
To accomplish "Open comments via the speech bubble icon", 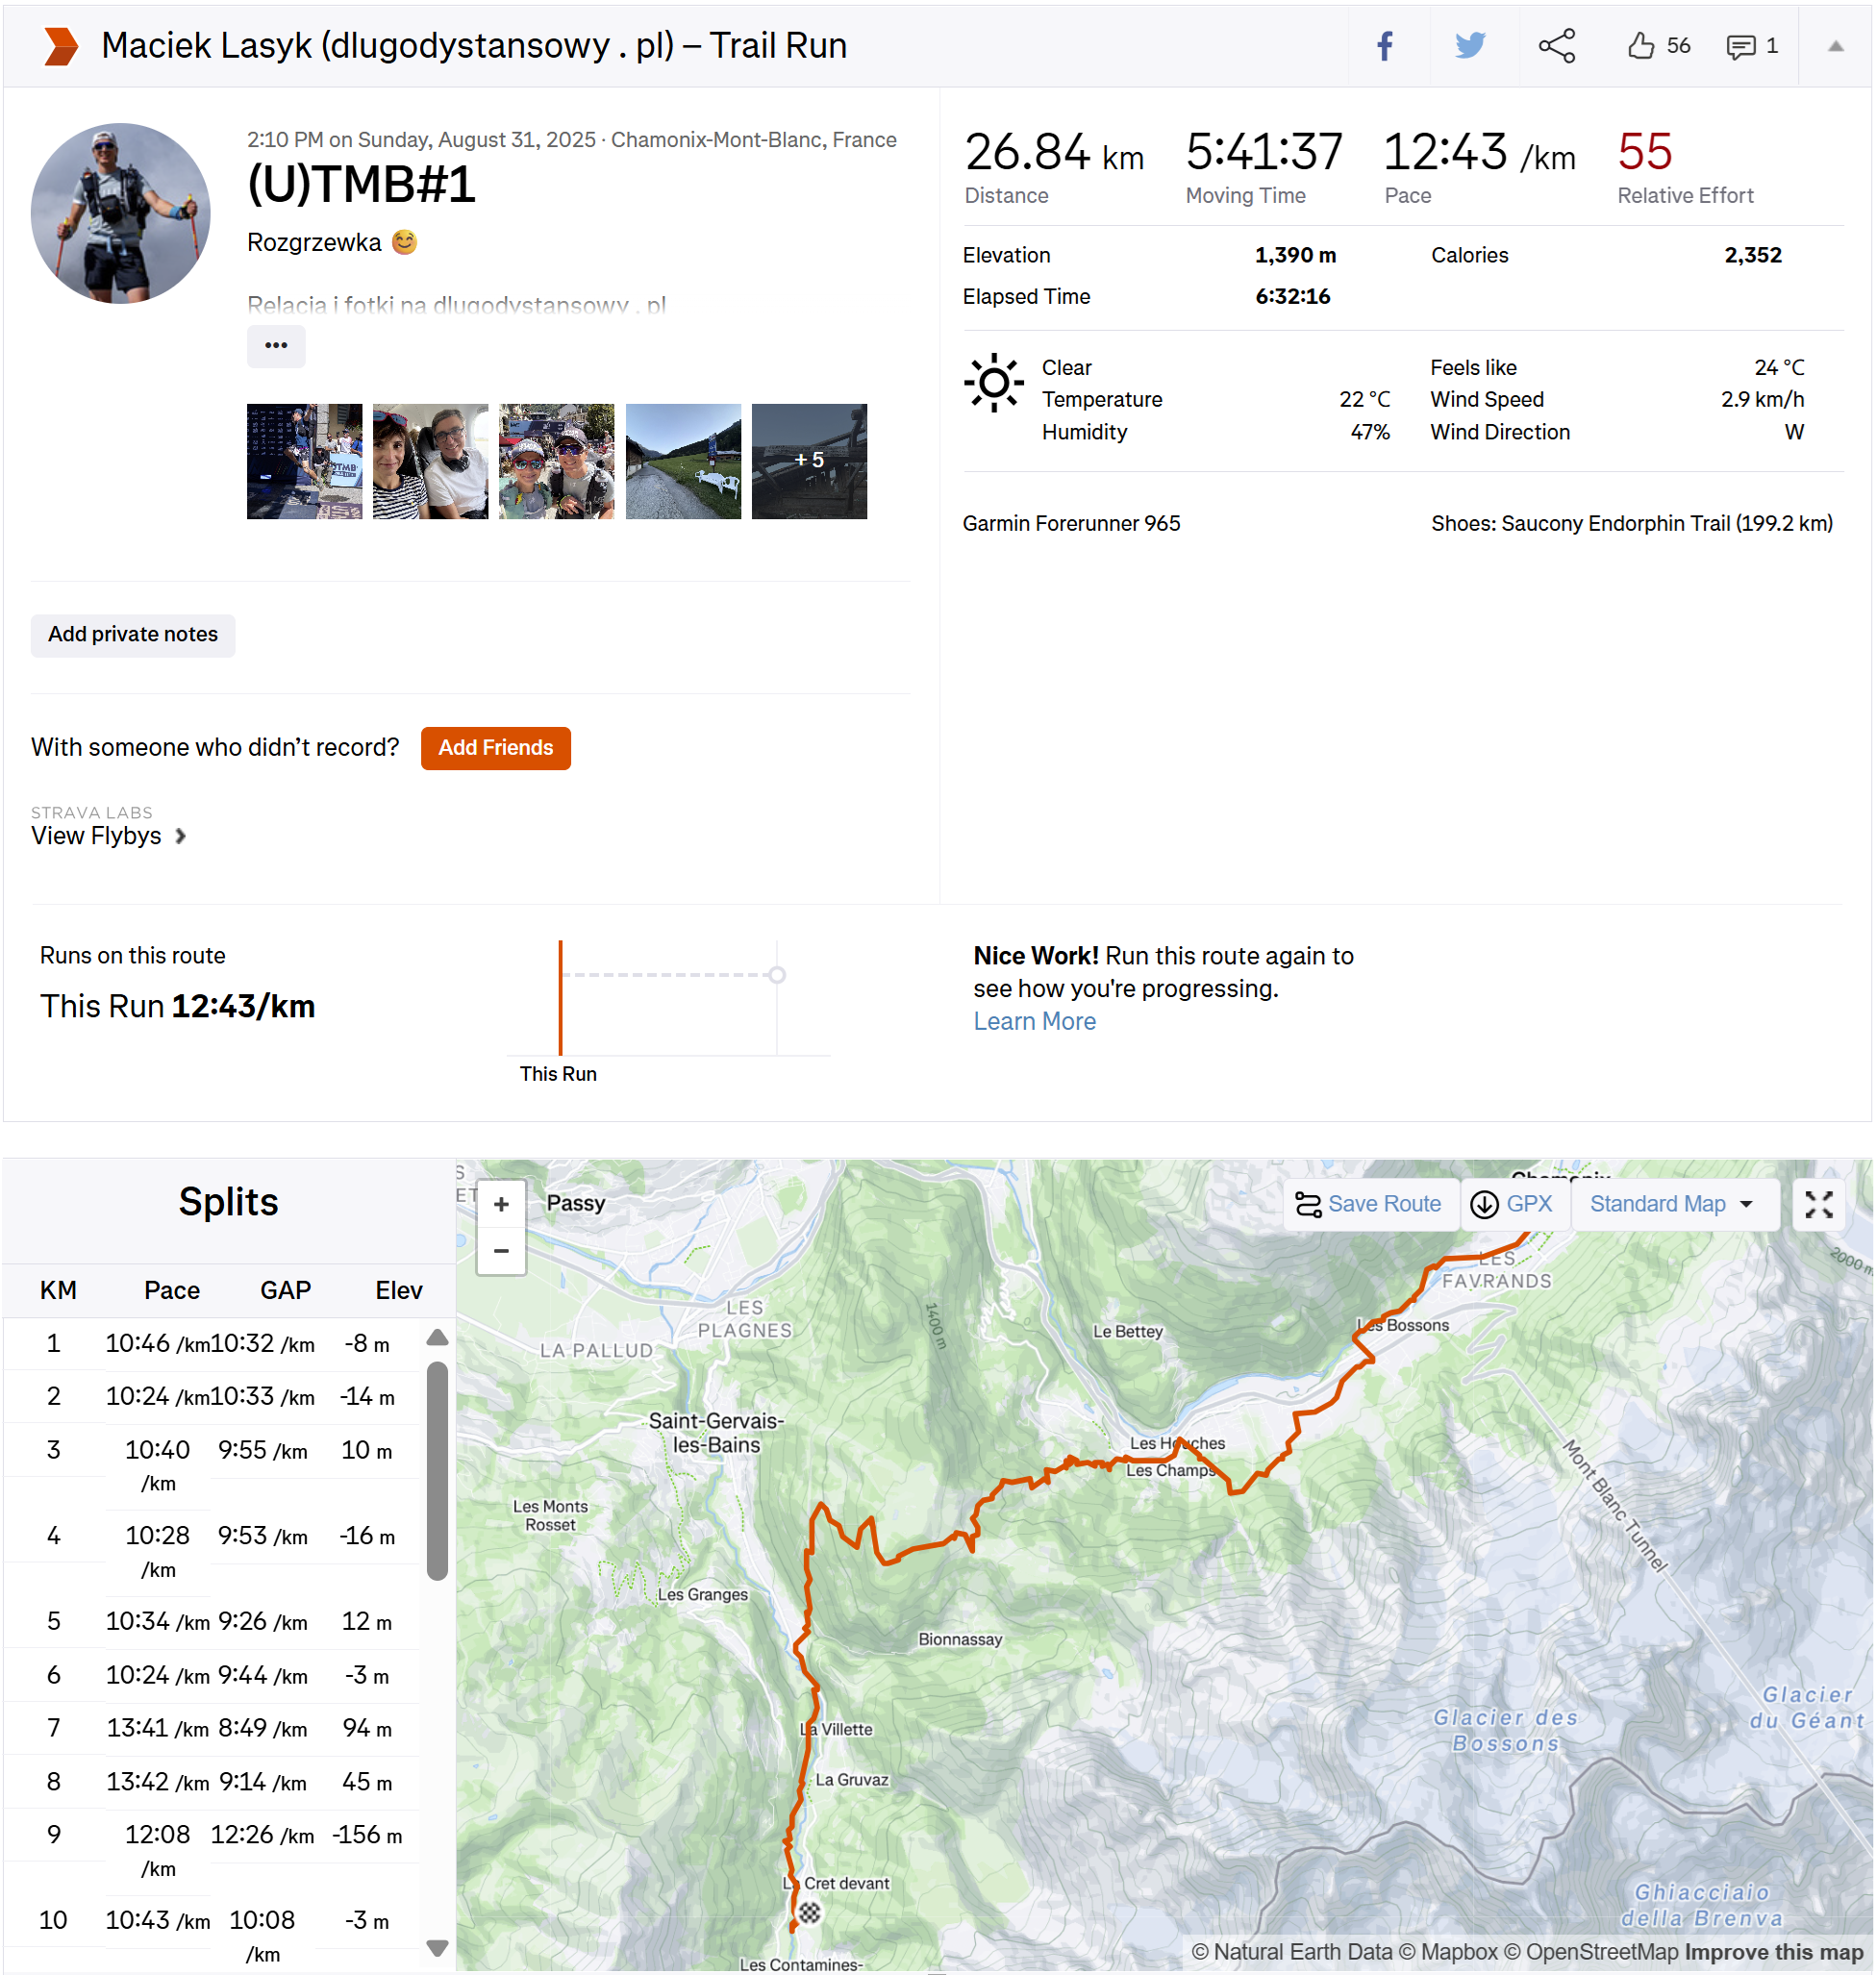I will [1740, 46].
